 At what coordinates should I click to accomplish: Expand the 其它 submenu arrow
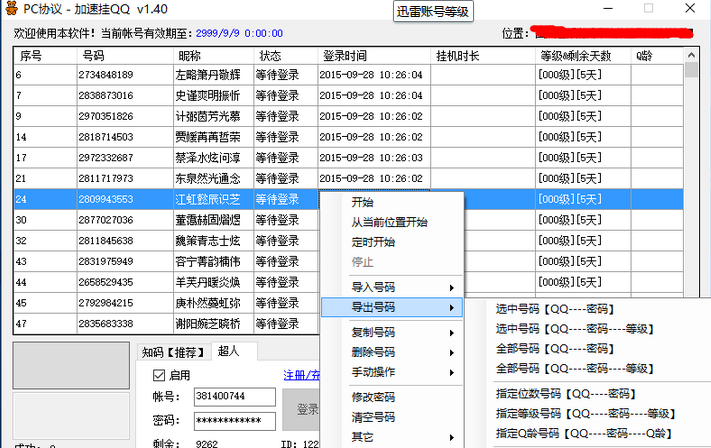[452, 438]
